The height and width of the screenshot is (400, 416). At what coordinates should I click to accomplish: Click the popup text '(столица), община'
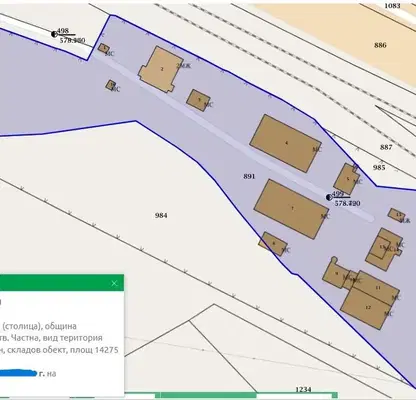pyautogui.click(x=39, y=326)
